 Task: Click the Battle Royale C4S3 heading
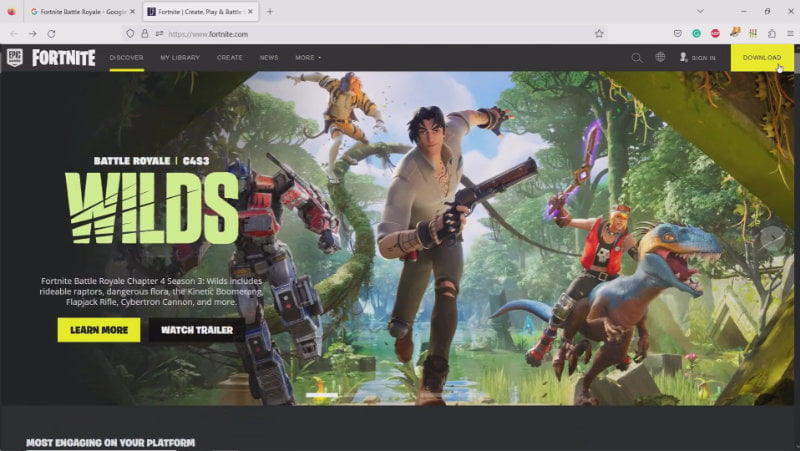click(x=152, y=161)
